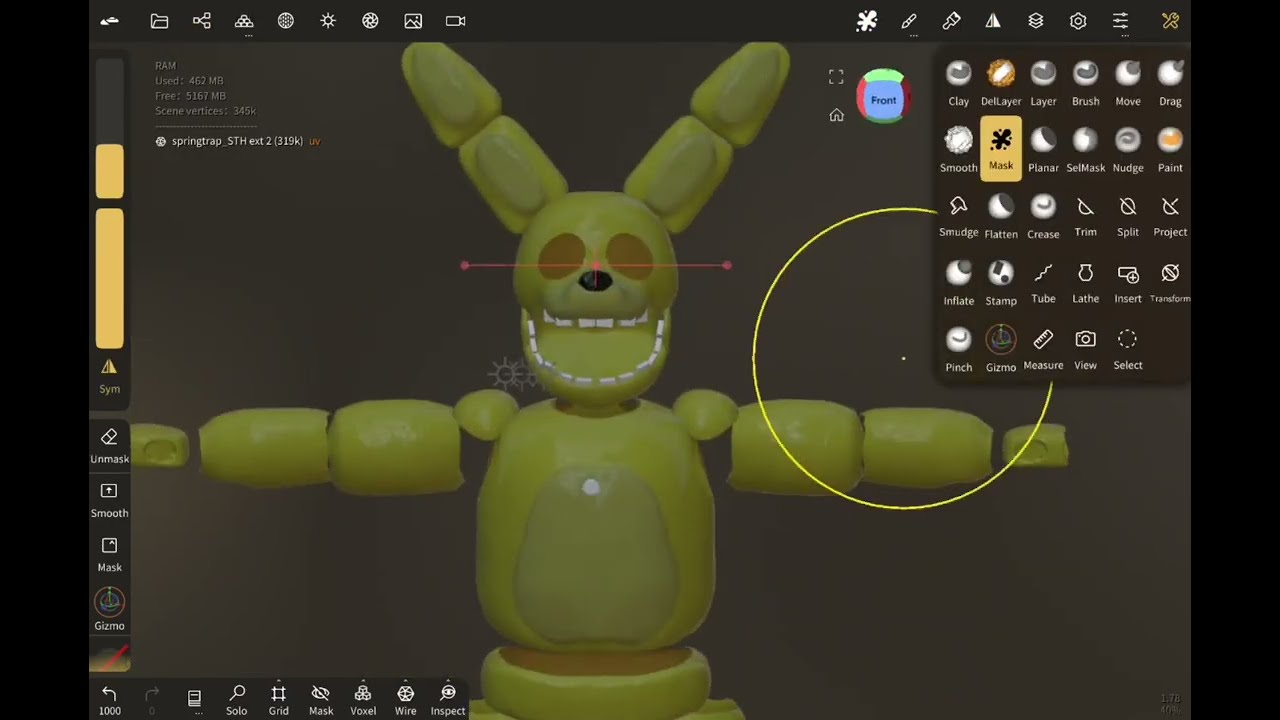Select the Move tool
This screenshot has width=1280, height=720.
point(1128,84)
